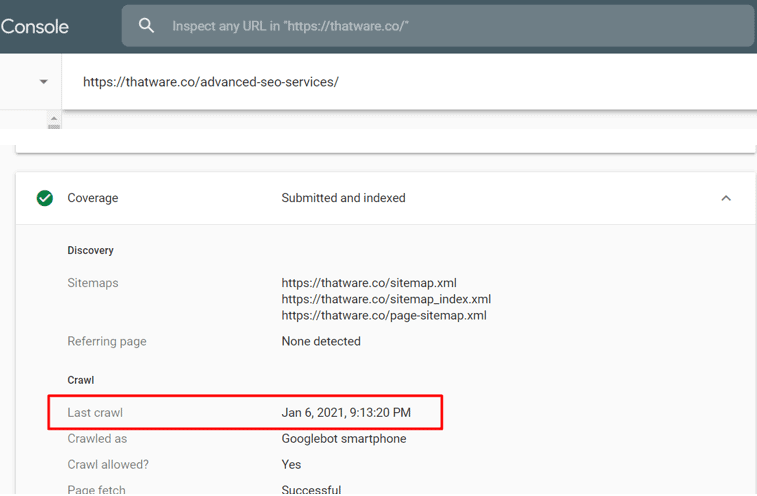The width and height of the screenshot is (757, 496).
Task: Click the None detected value
Action: point(321,341)
